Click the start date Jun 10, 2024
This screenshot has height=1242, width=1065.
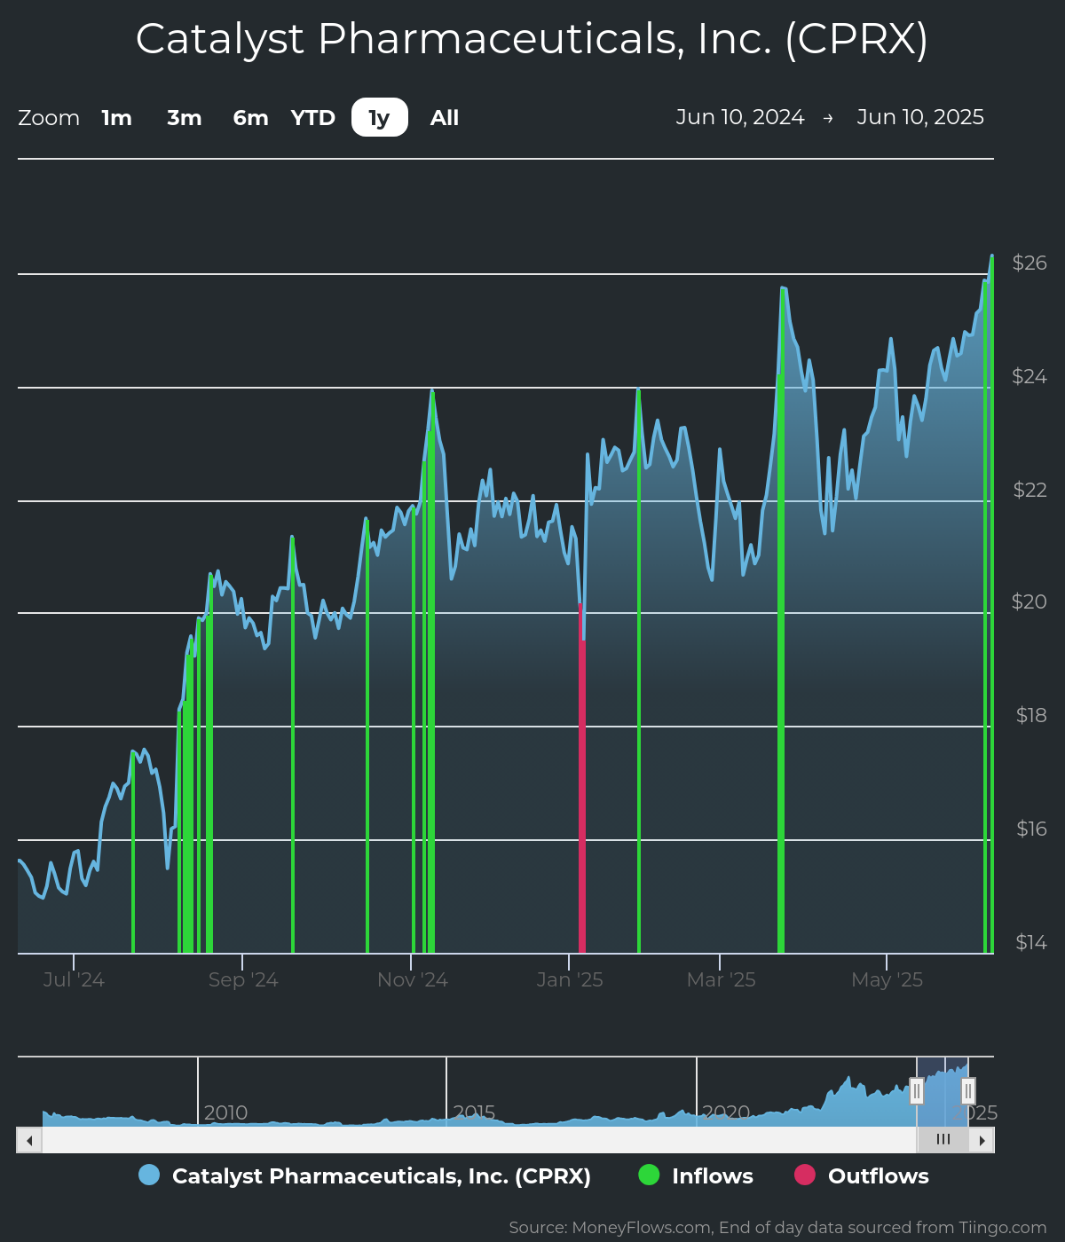coord(740,117)
